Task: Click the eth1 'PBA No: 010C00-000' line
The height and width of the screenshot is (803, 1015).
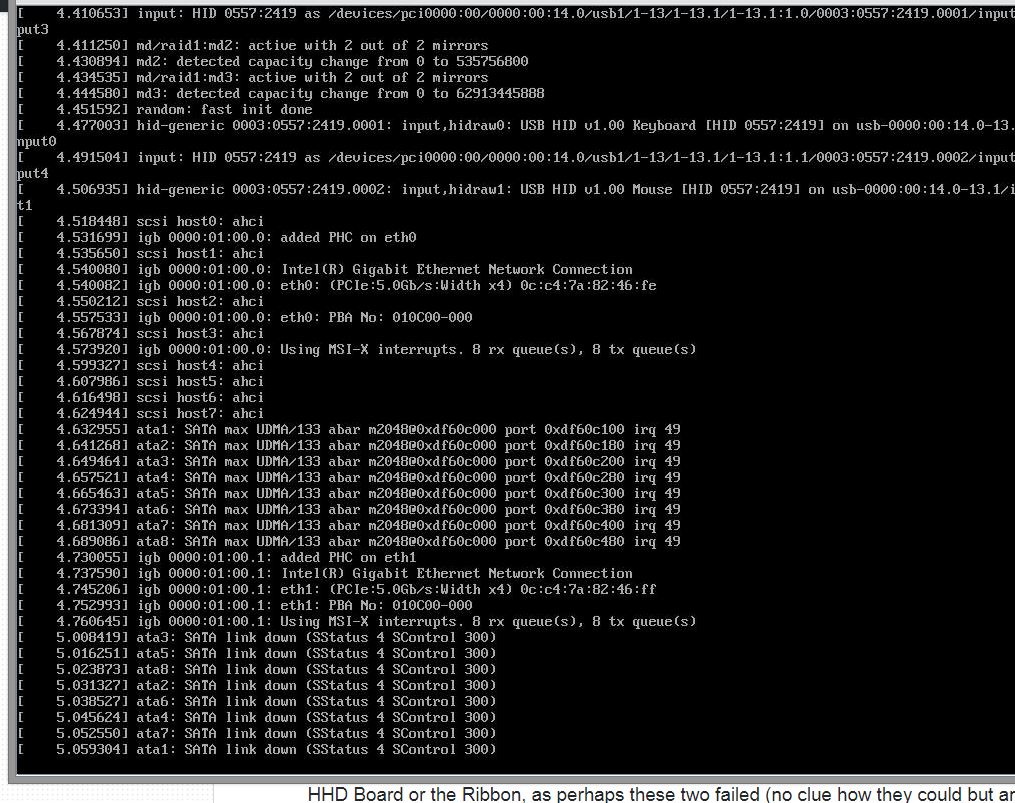Action: [x=245, y=605]
